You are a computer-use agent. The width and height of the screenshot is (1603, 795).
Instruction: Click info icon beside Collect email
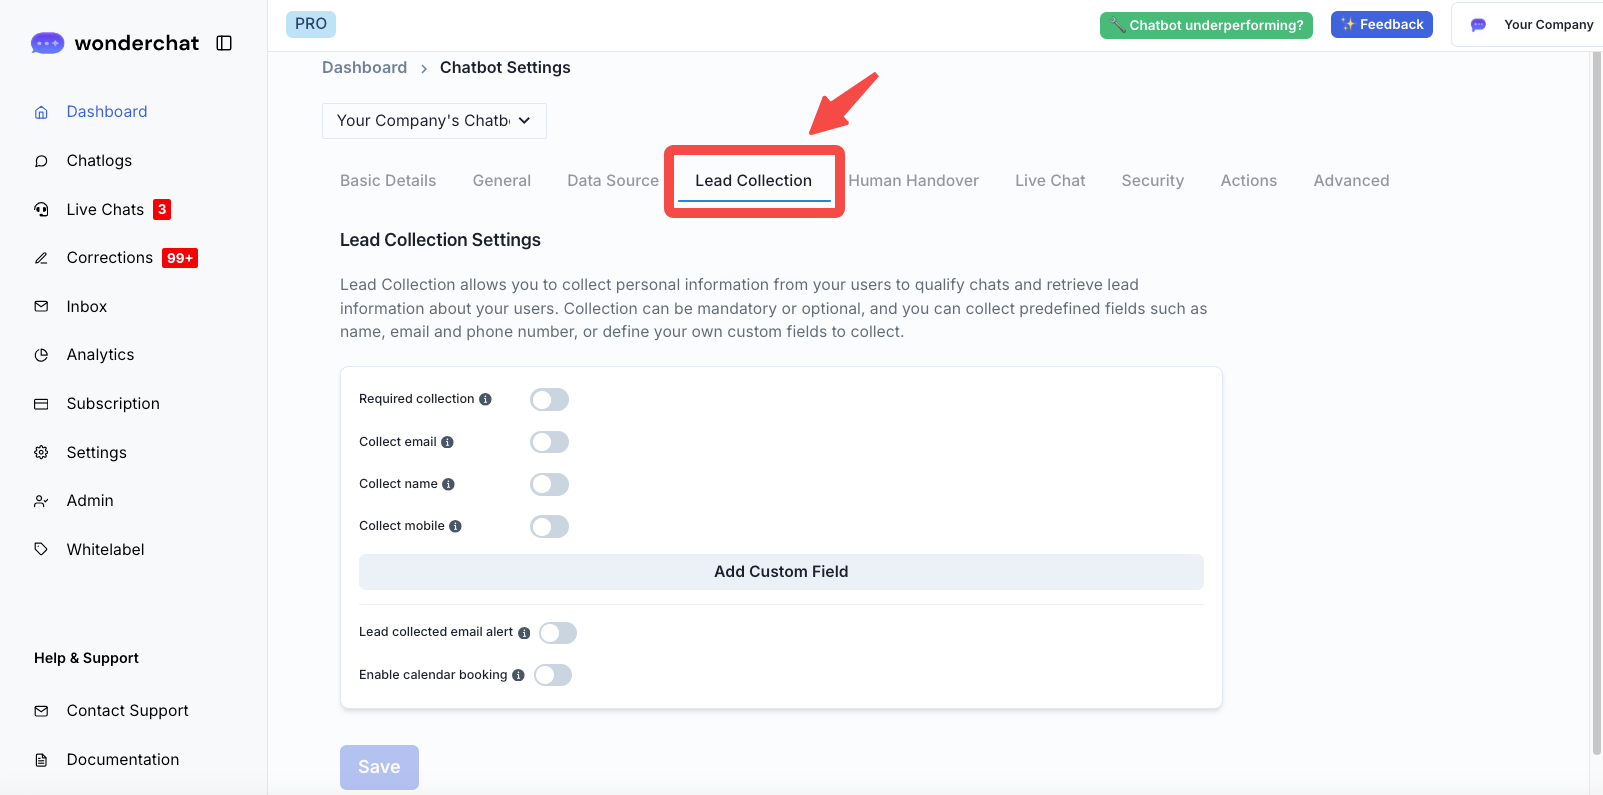click(x=448, y=442)
